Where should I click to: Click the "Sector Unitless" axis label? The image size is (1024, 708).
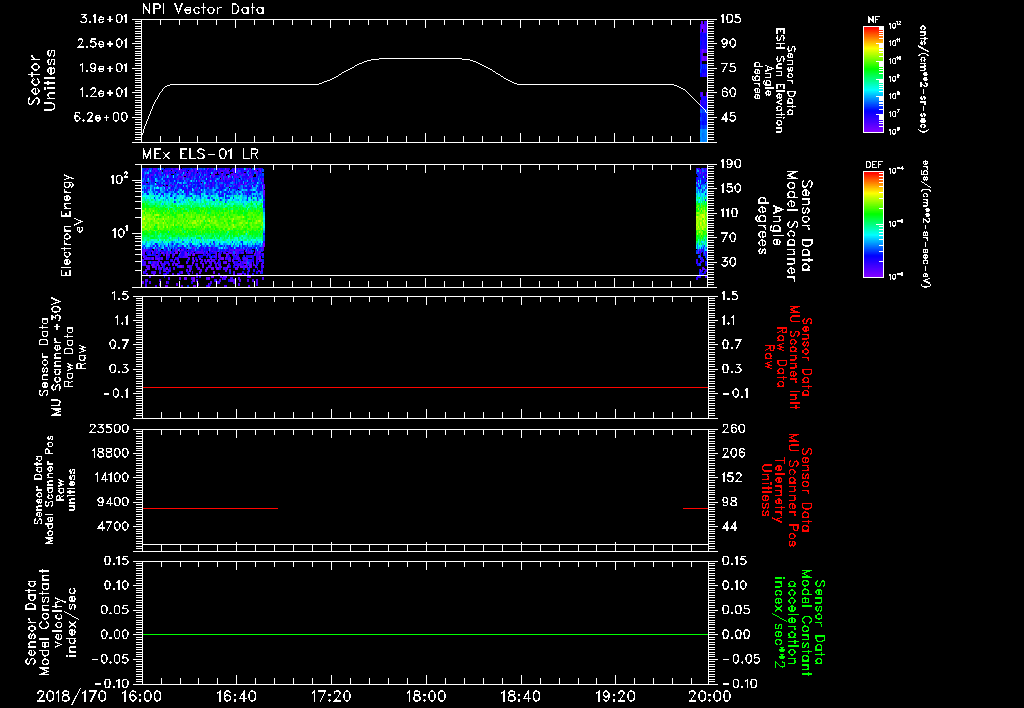click(x=41, y=80)
